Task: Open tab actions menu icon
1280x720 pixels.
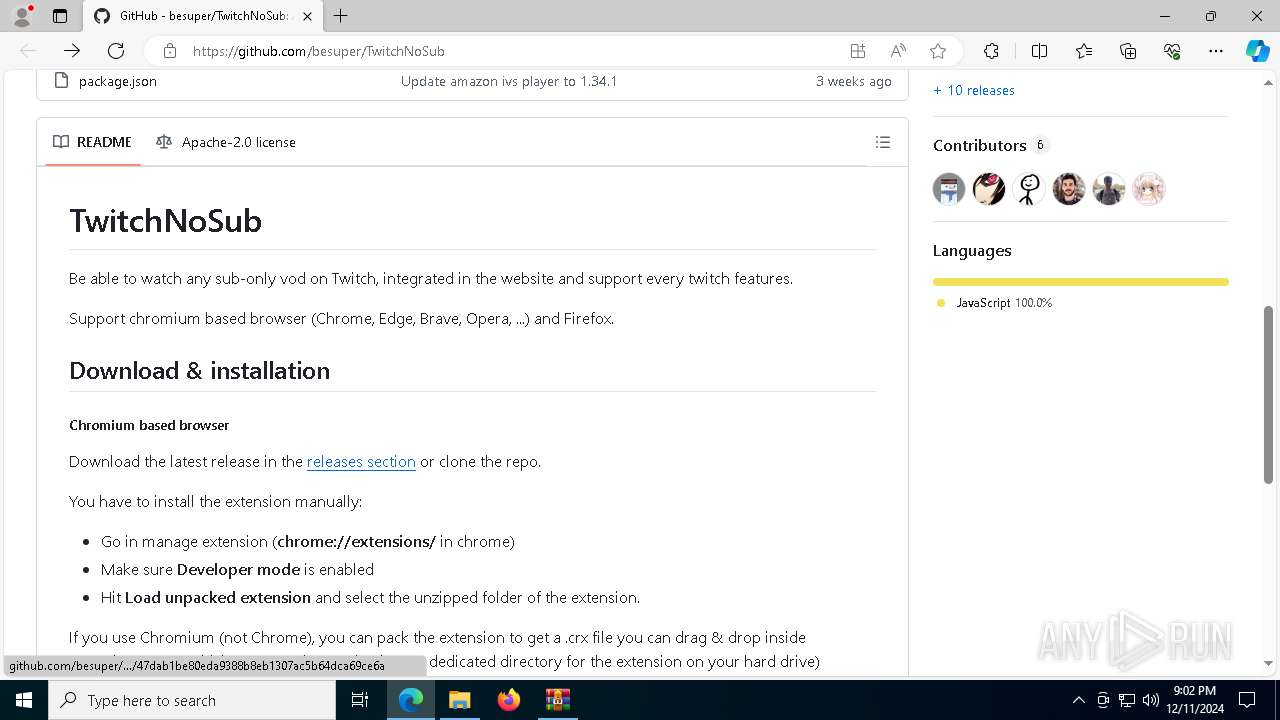Action: point(60,16)
